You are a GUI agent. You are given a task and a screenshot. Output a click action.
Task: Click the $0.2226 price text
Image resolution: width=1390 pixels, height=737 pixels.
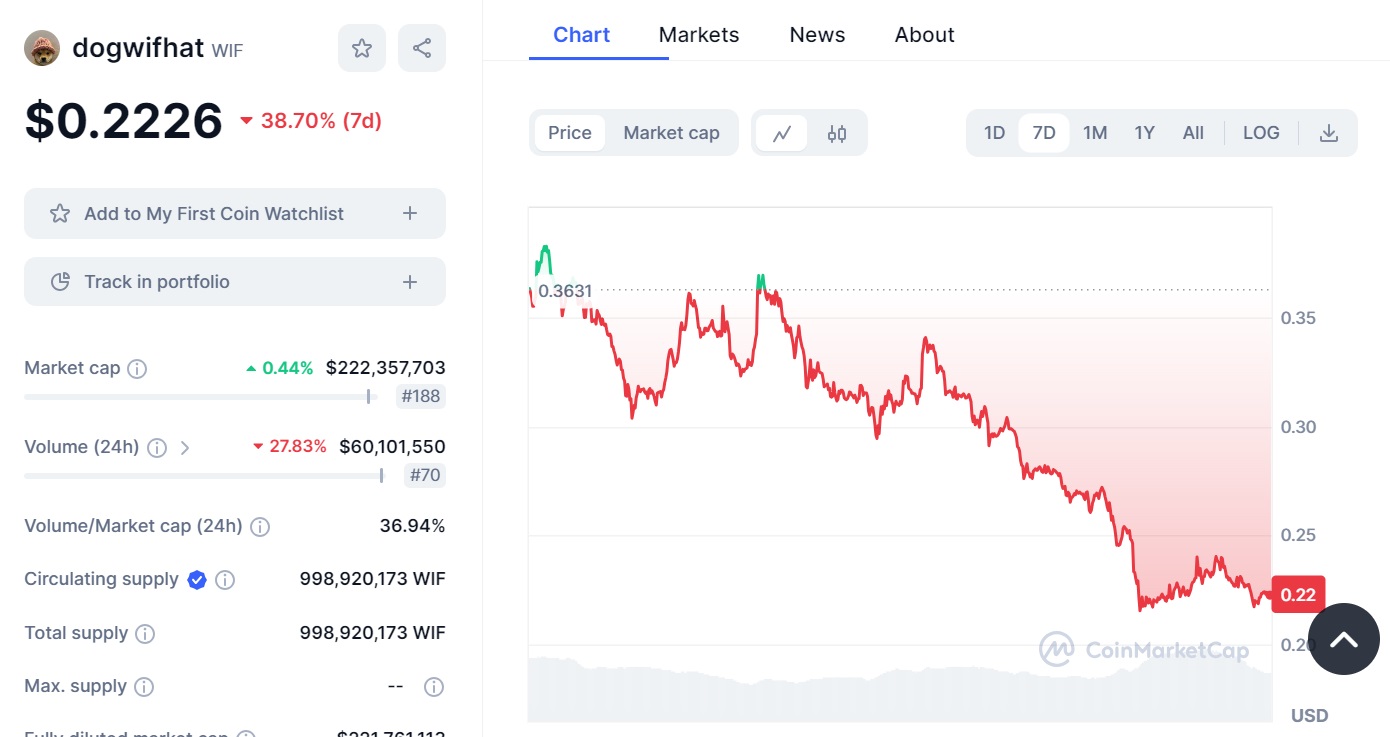click(x=123, y=121)
